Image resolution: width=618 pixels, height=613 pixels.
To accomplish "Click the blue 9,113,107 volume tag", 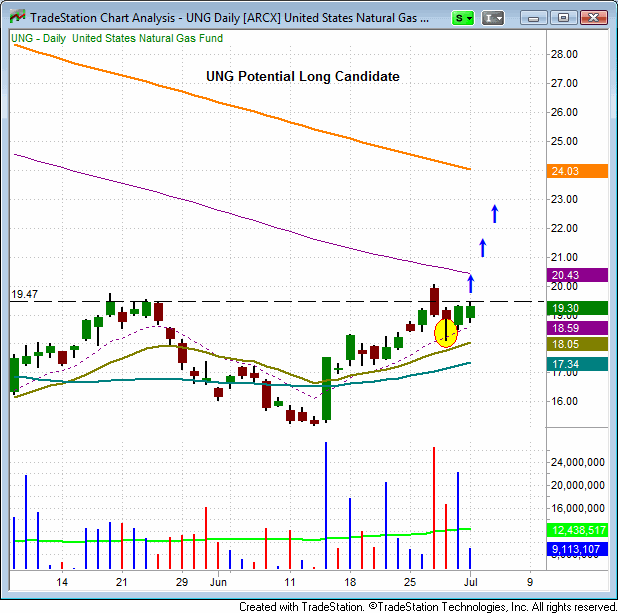I will (577, 549).
